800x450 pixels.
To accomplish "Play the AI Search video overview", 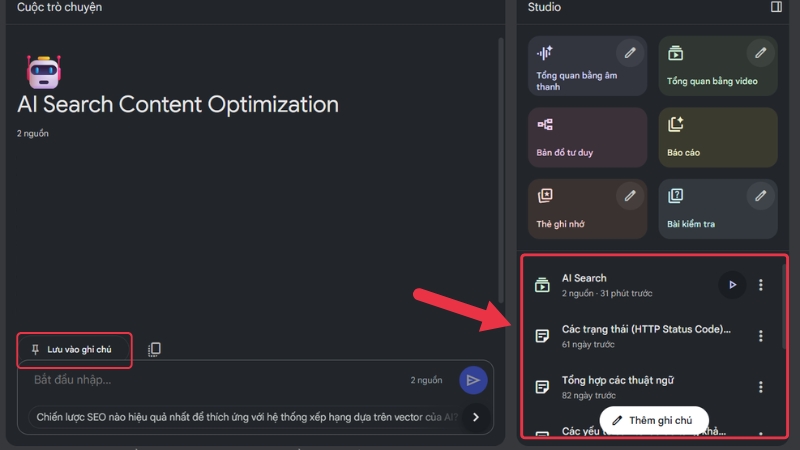I will tap(732, 285).
